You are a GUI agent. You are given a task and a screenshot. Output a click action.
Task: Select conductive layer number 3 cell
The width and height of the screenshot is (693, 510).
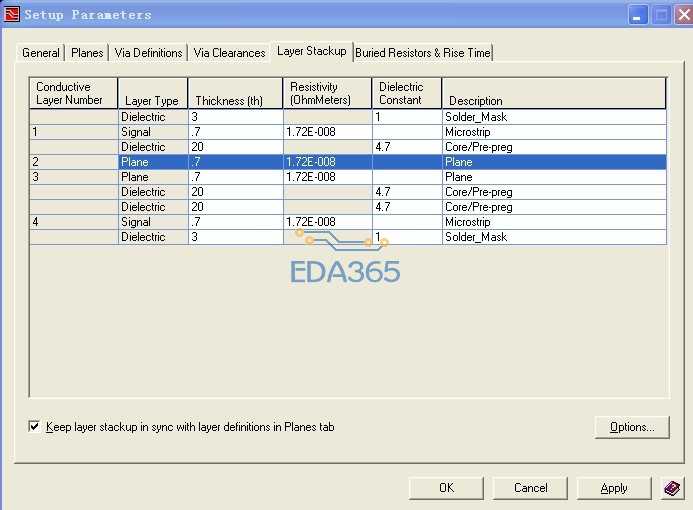coord(74,177)
